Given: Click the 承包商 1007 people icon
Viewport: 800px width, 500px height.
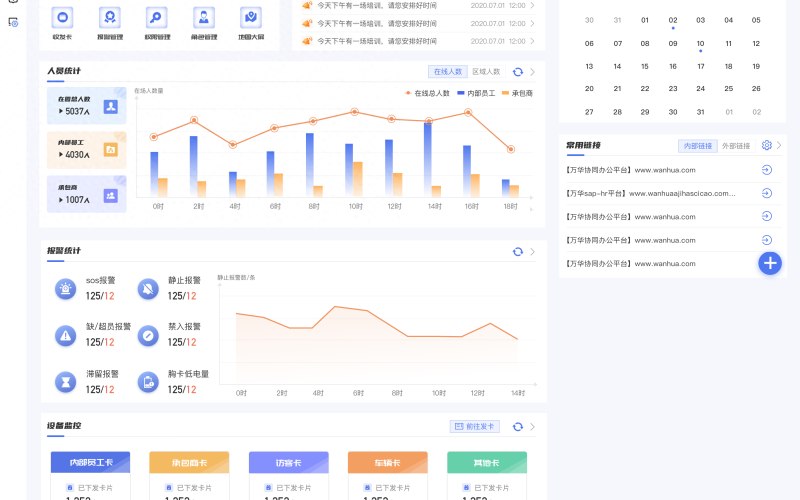Looking at the screenshot, I should tap(111, 195).
